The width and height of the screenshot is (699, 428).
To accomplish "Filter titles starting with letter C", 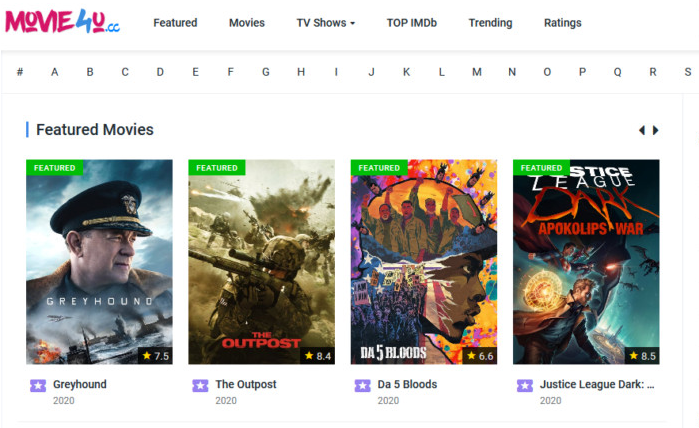I will pyautogui.click(x=125, y=72).
